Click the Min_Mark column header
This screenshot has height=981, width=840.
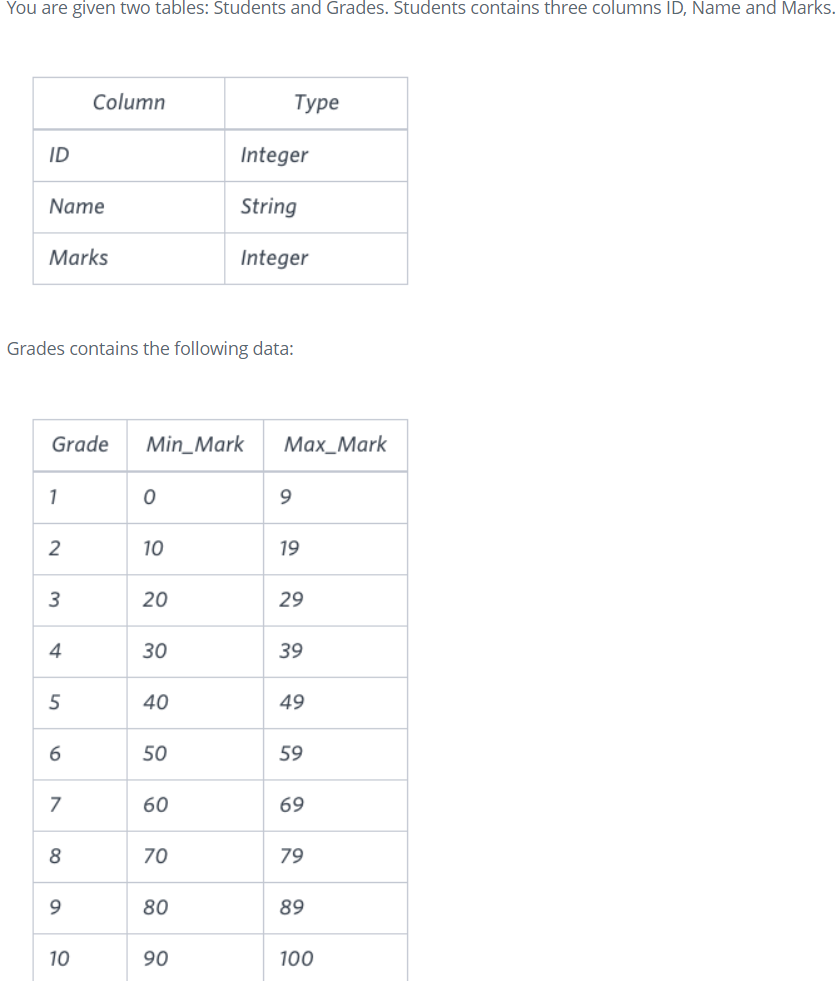(195, 445)
